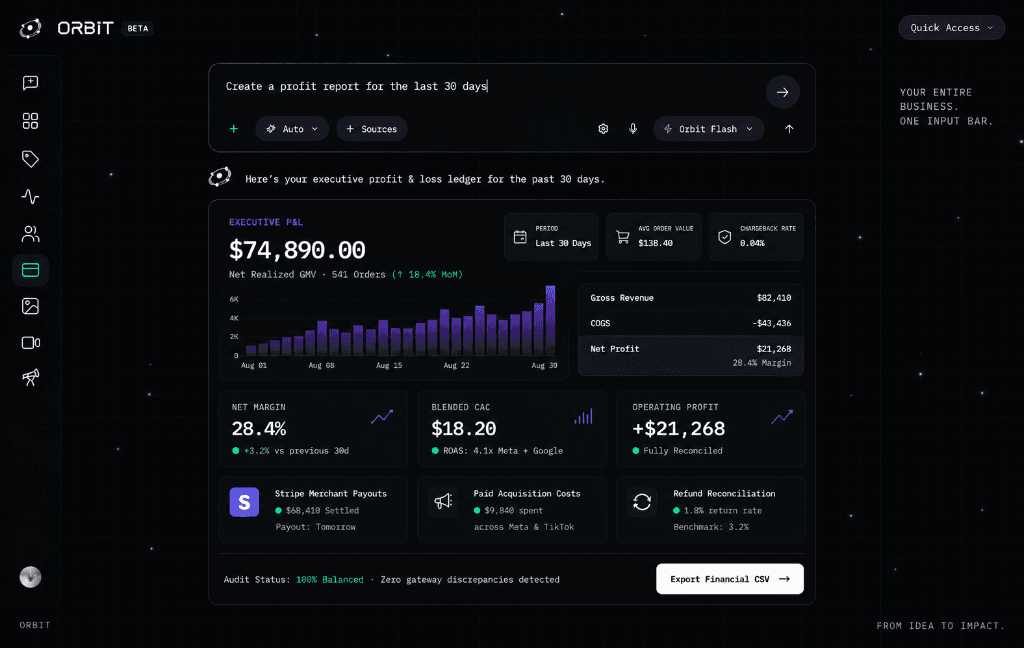Open the price tag sidebar icon
This screenshot has height=648, width=1024.
tap(30, 159)
